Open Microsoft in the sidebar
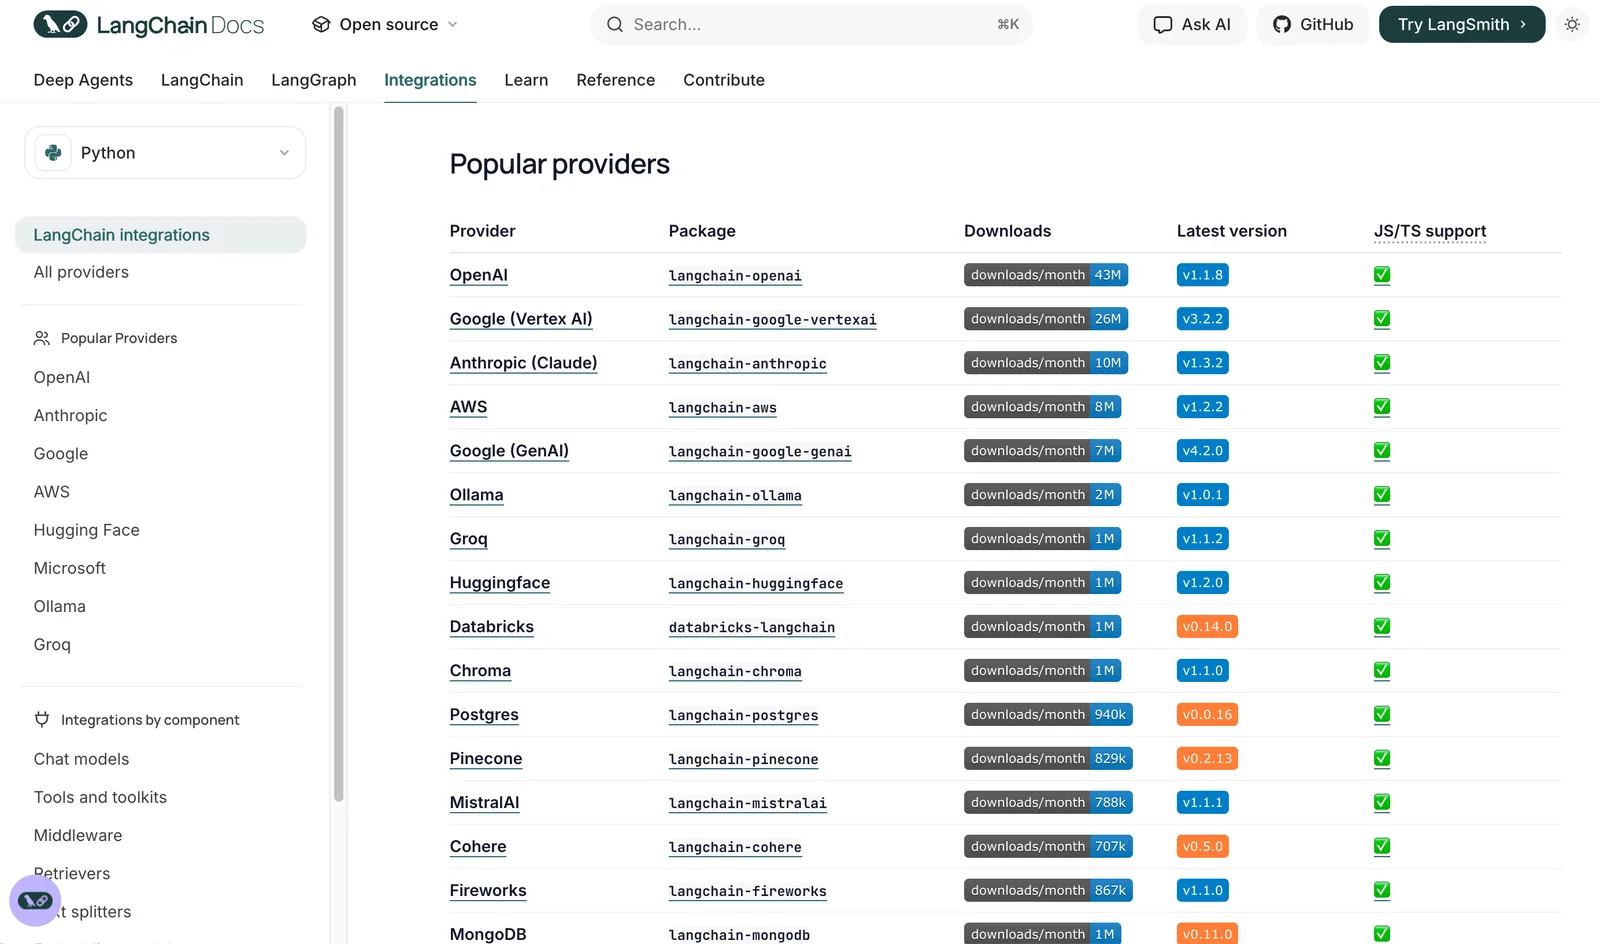 point(69,568)
